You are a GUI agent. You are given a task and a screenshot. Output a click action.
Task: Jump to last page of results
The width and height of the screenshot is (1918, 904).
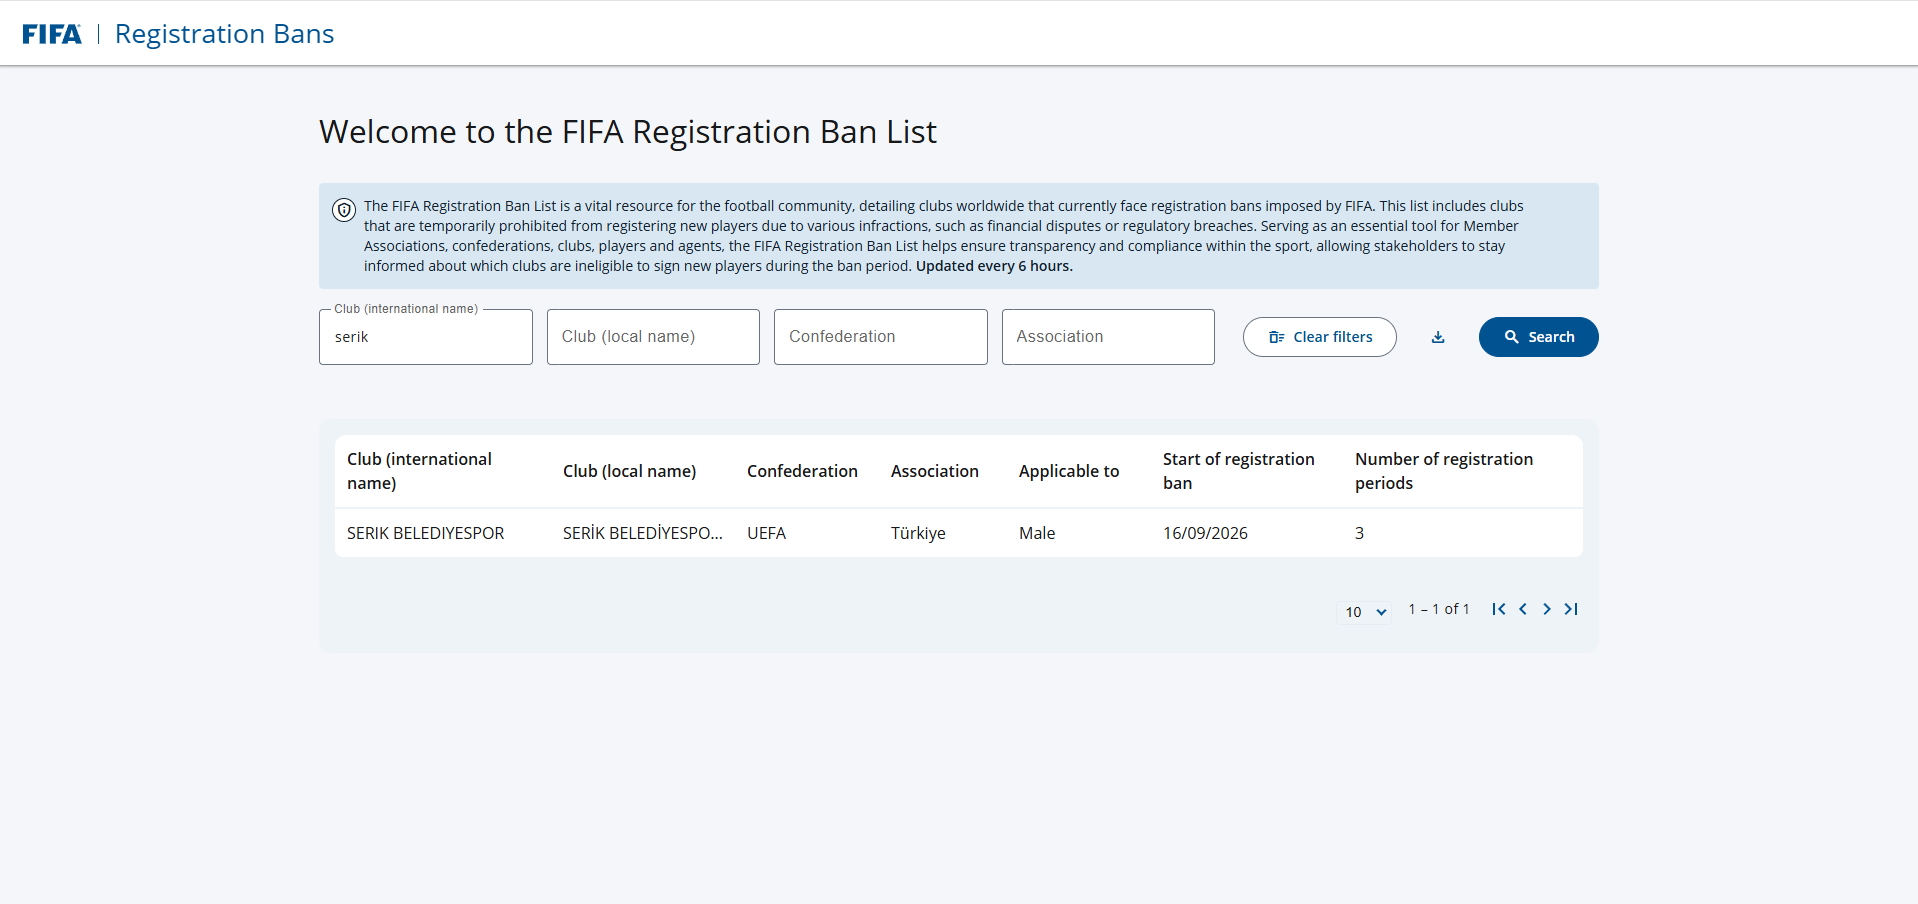tap(1571, 609)
